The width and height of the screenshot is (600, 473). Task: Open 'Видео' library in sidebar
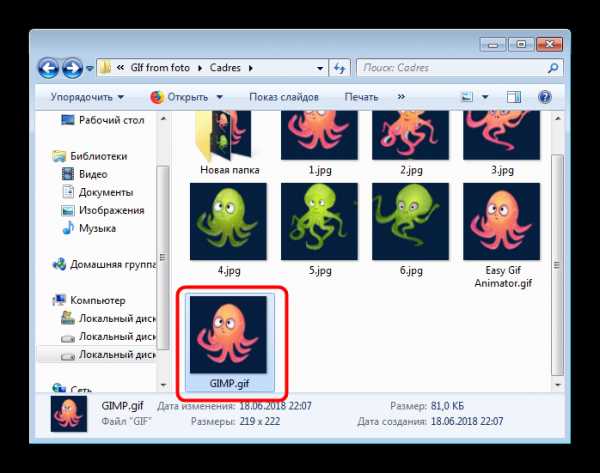(x=93, y=174)
